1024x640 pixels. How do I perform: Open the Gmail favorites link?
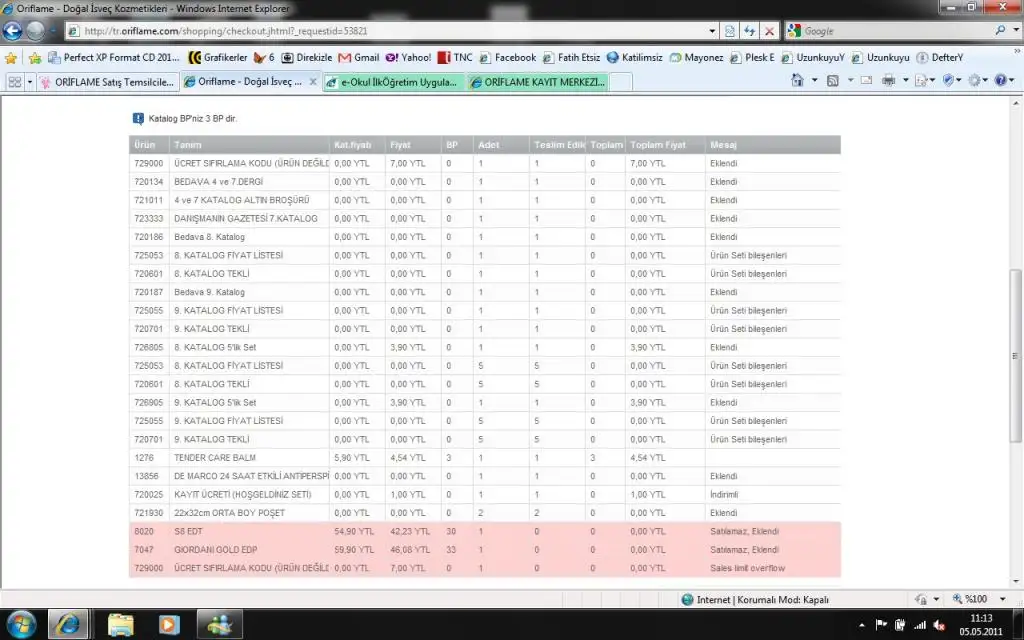(359, 57)
